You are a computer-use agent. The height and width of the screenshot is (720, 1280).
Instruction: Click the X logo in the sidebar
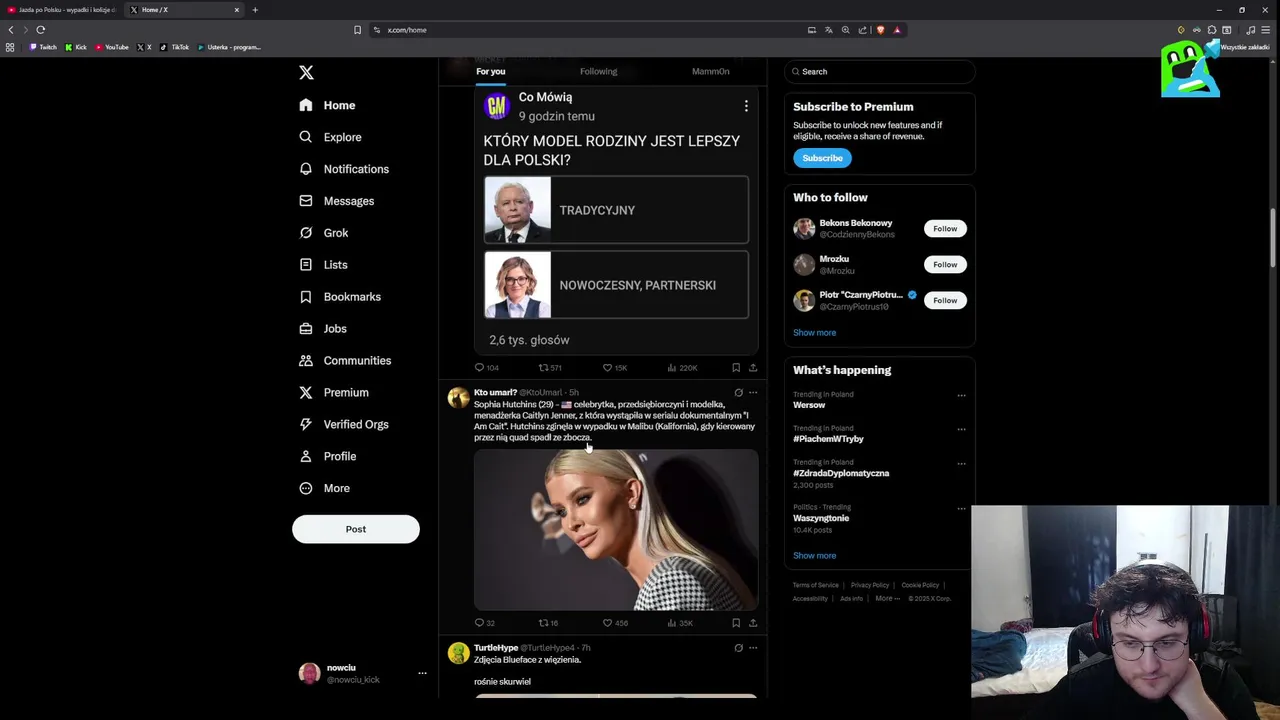[306, 72]
